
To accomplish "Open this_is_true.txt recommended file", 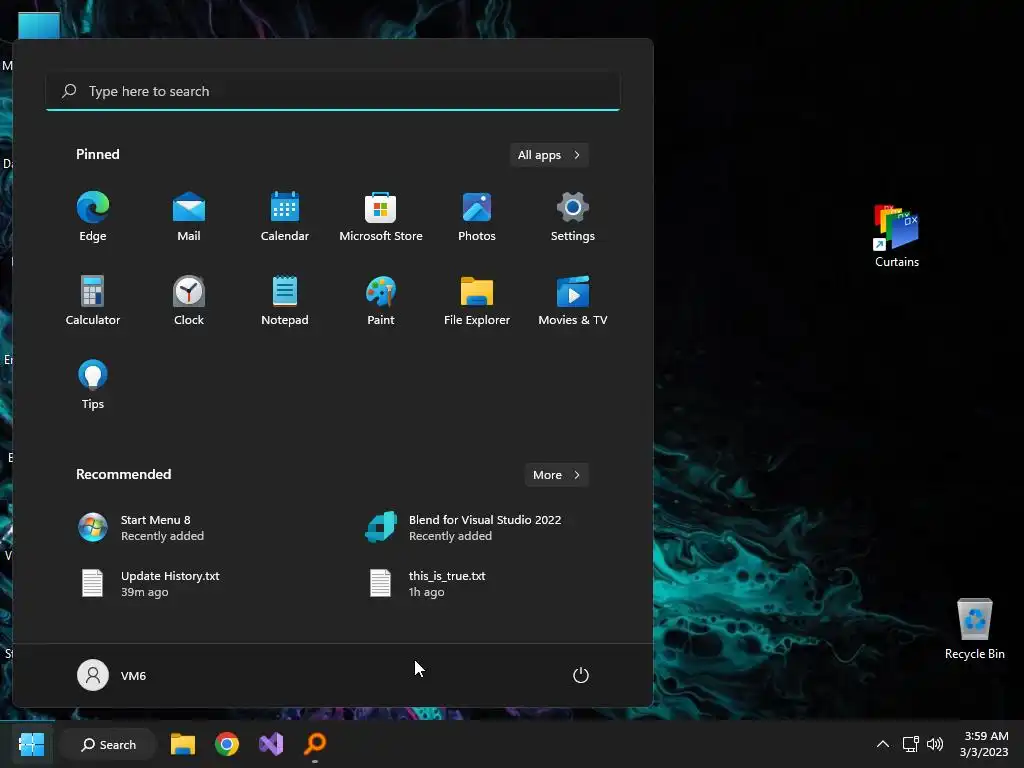I will point(428,583).
